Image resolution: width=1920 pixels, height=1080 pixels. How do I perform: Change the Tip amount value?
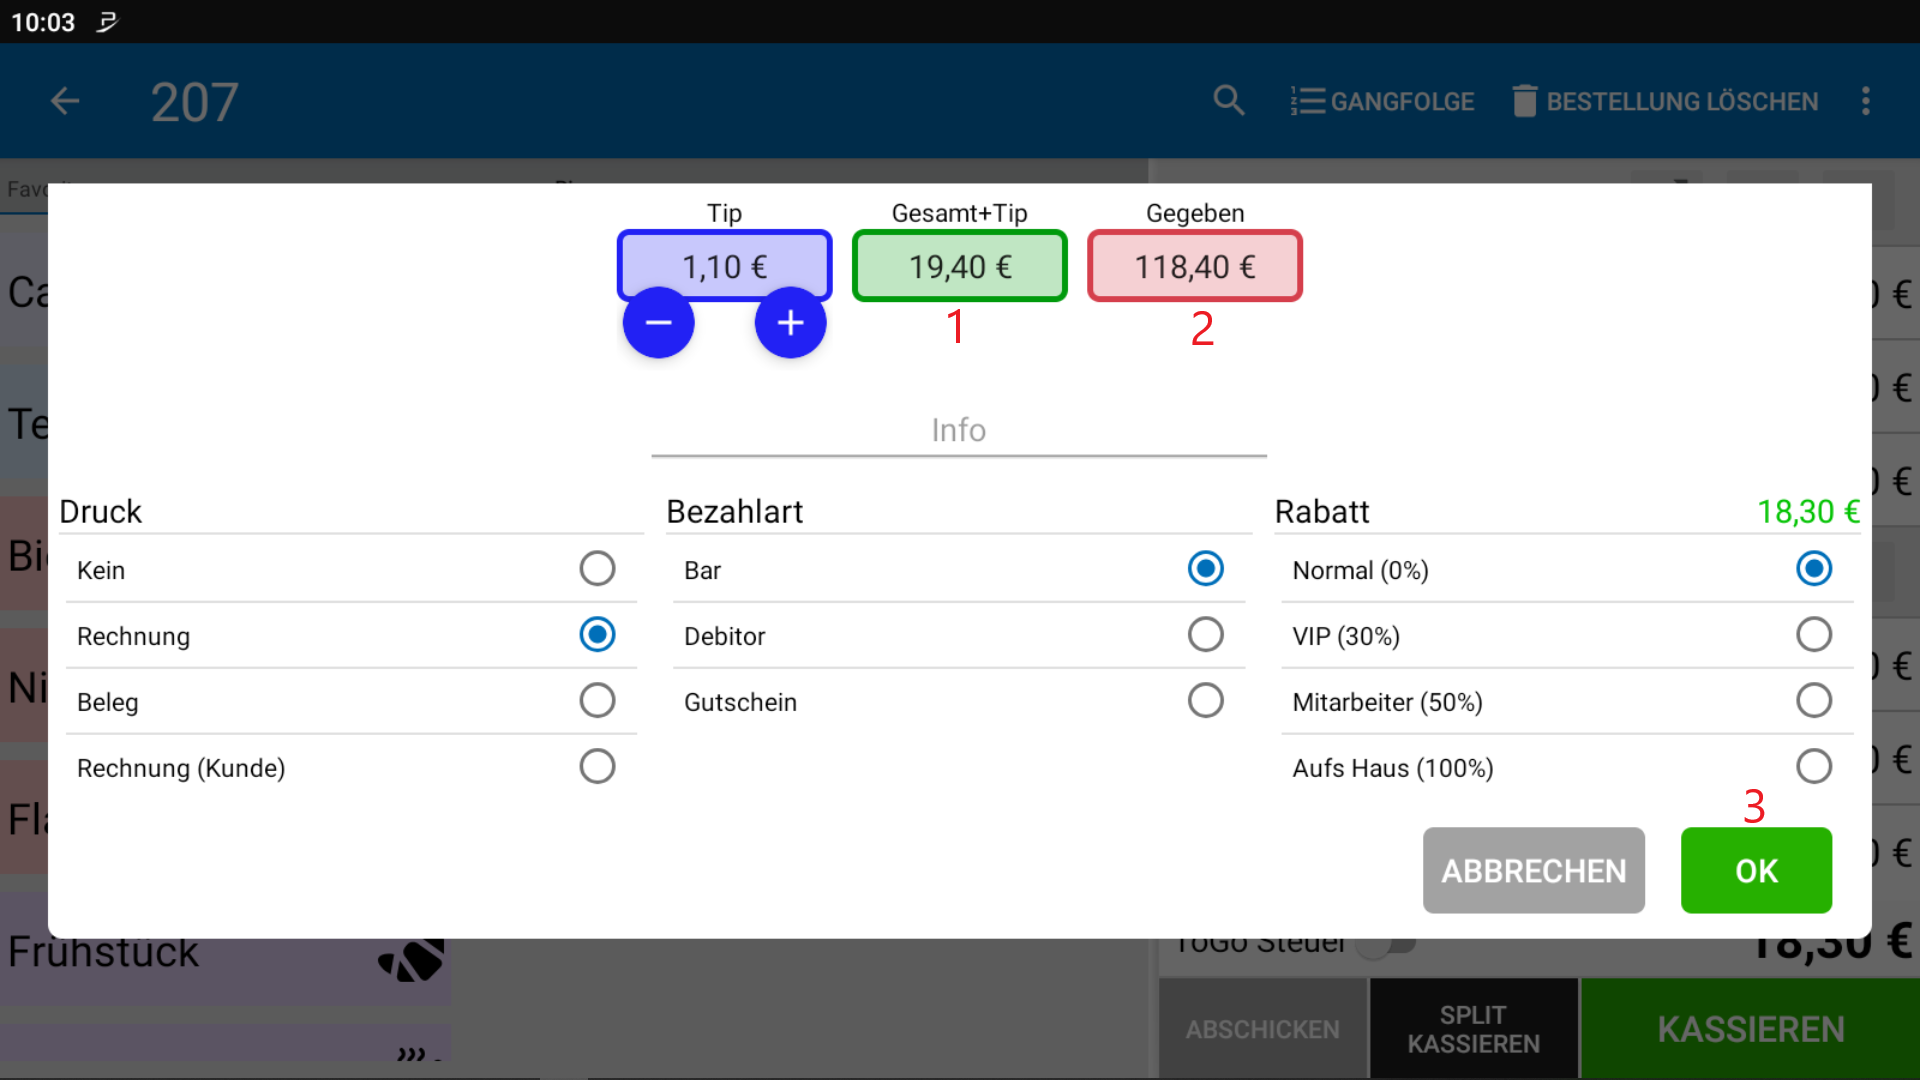(x=724, y=266)
